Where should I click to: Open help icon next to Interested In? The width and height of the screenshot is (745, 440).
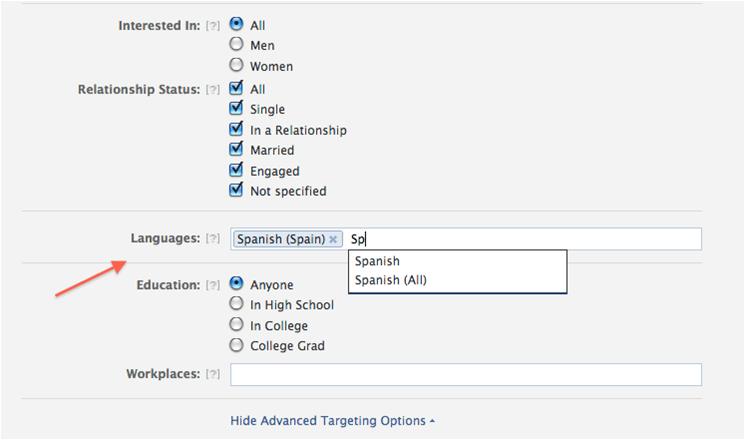pyautogui.click(x=213, y=26)
